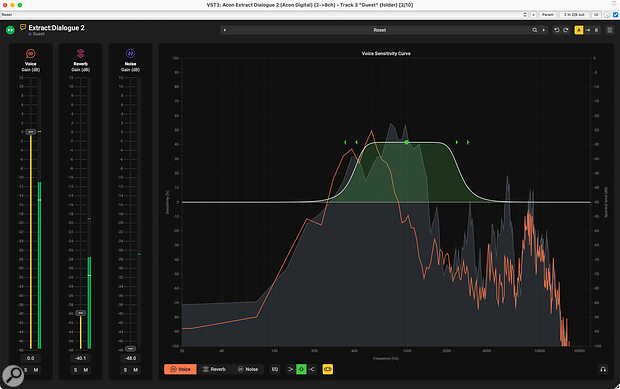Click the outer right green curve arrow handle
Image resolution: width=620 pixels, height=389 pixels.
pyautogui.click(x=468, y=142)
